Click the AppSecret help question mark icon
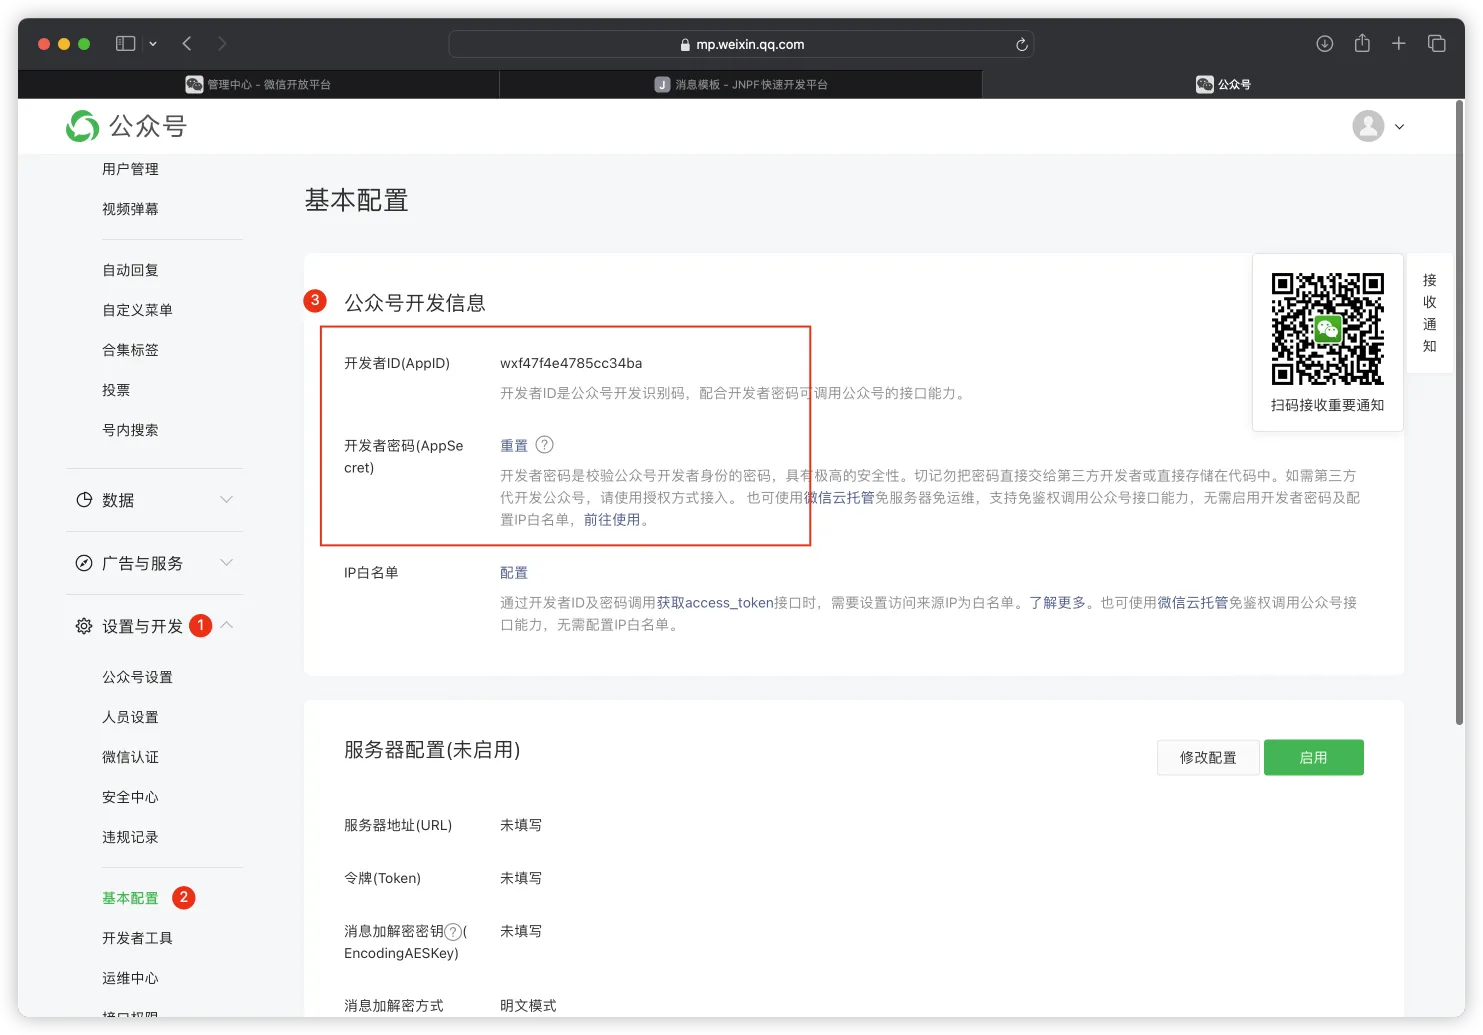This screenshot has height=1035, width=1483. (544, 445)
